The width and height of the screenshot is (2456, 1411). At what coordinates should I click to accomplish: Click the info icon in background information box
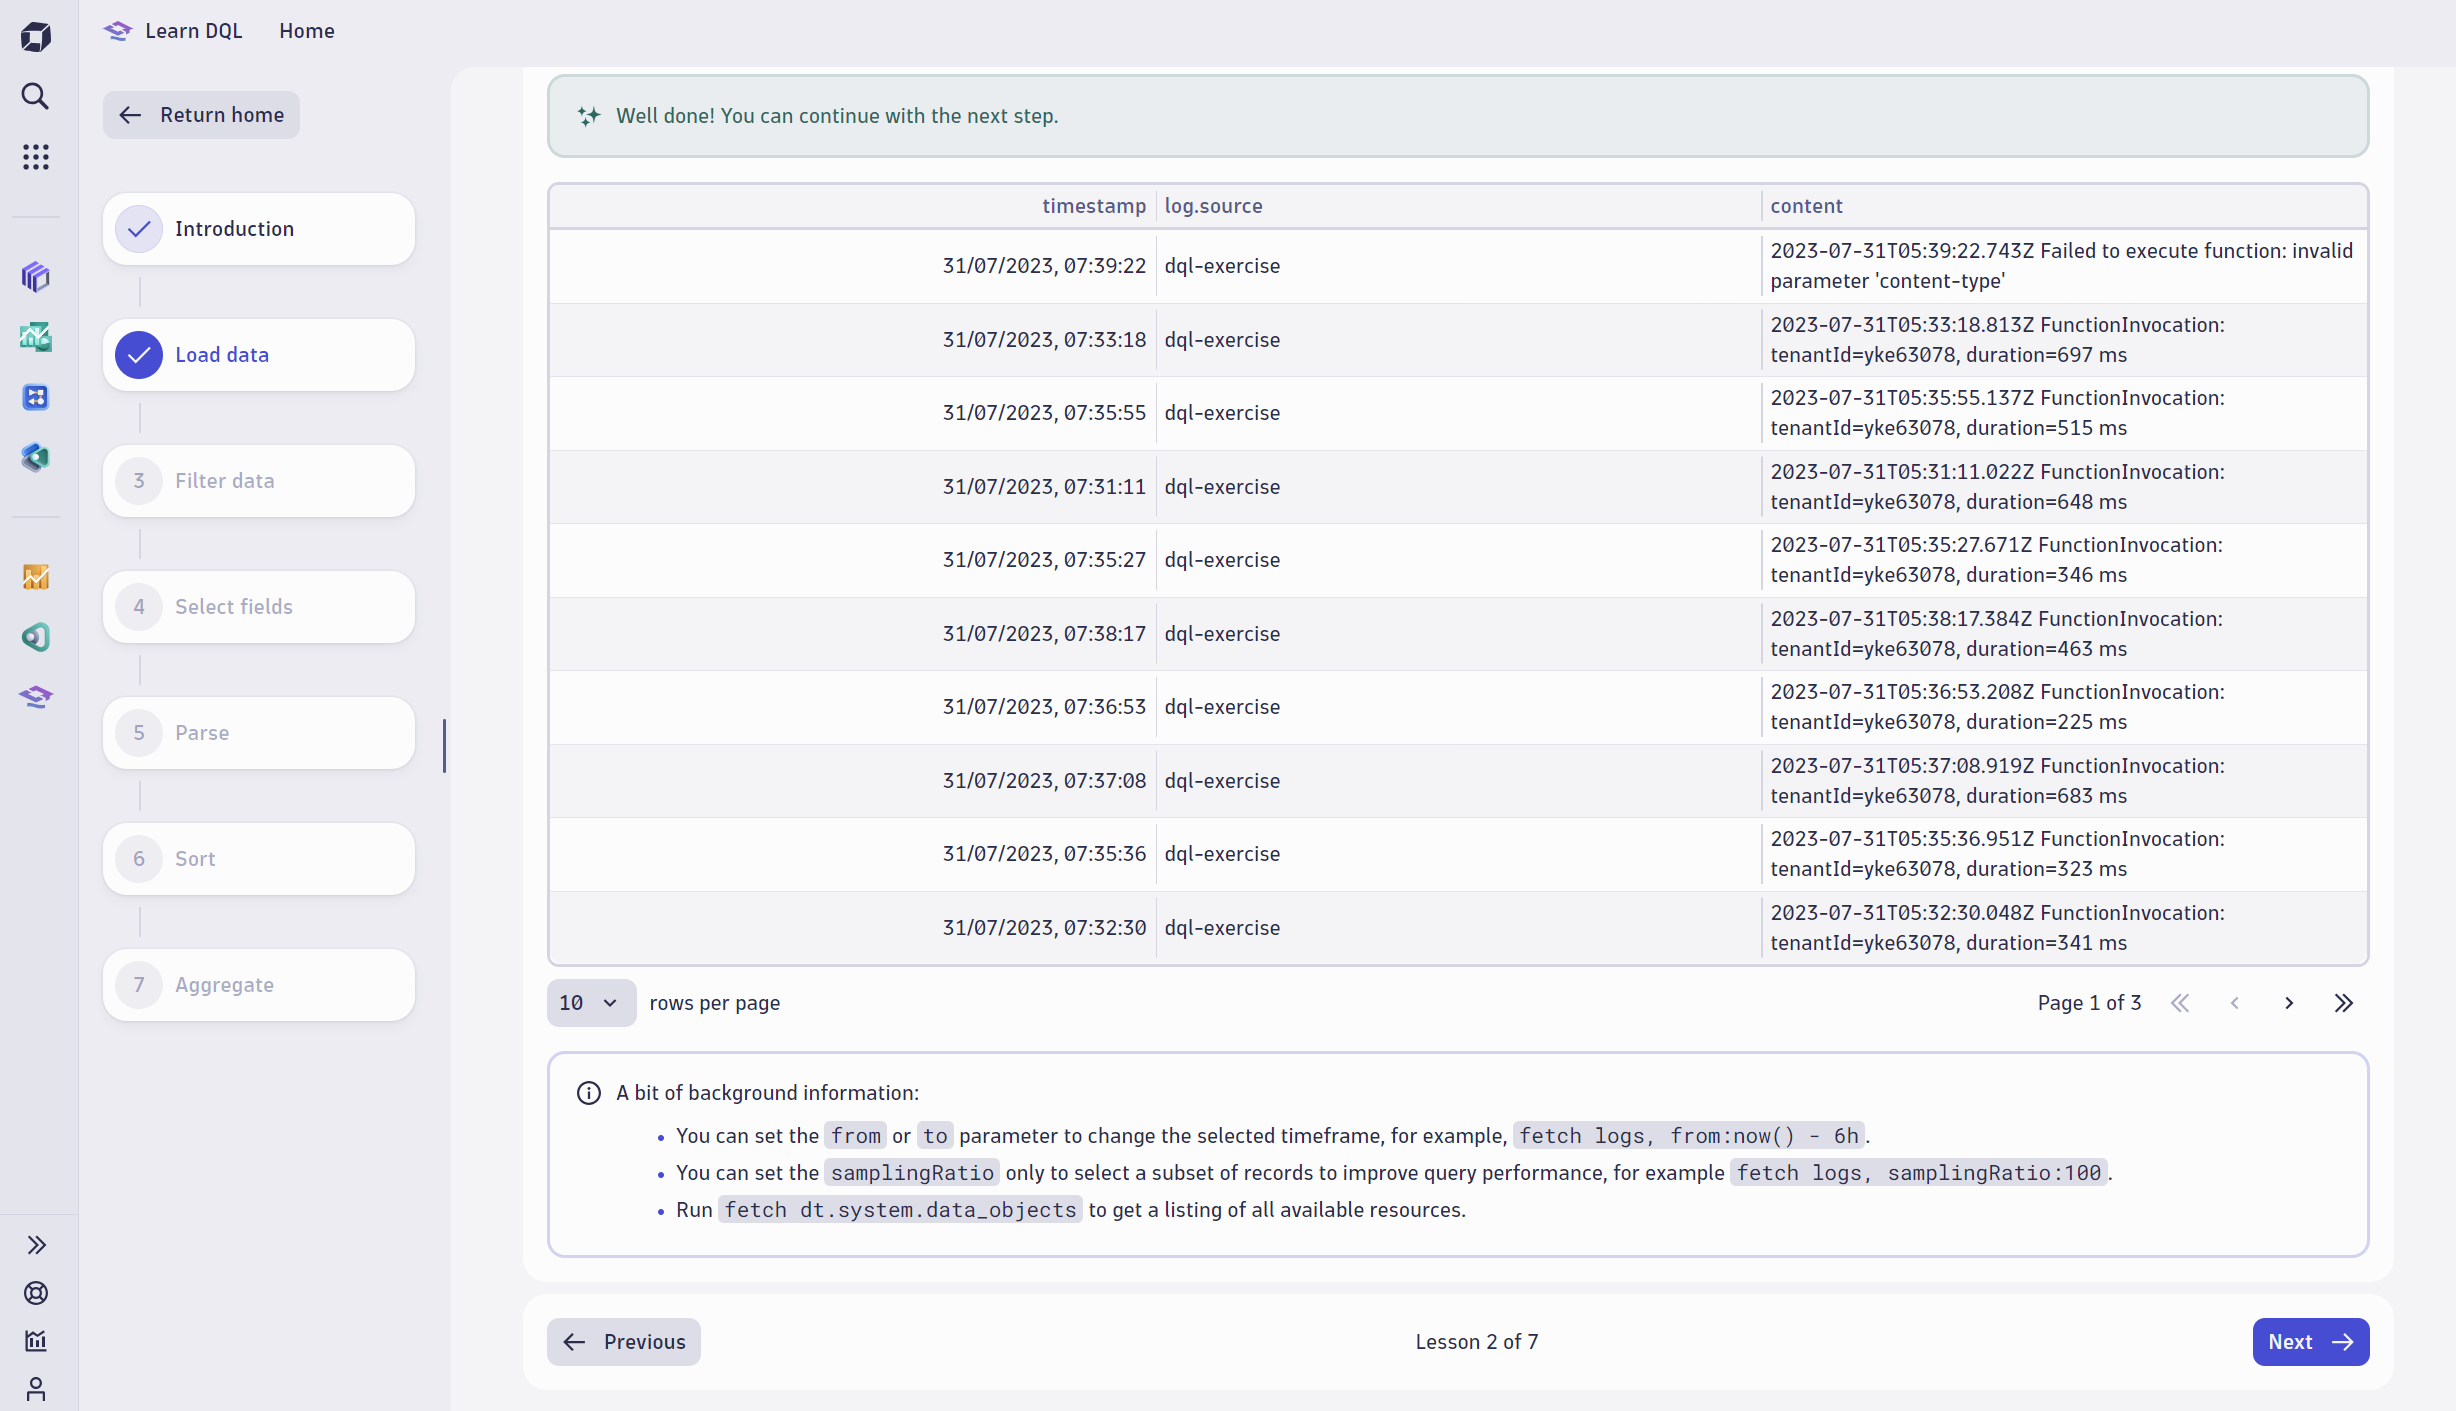coord(589,1093)
